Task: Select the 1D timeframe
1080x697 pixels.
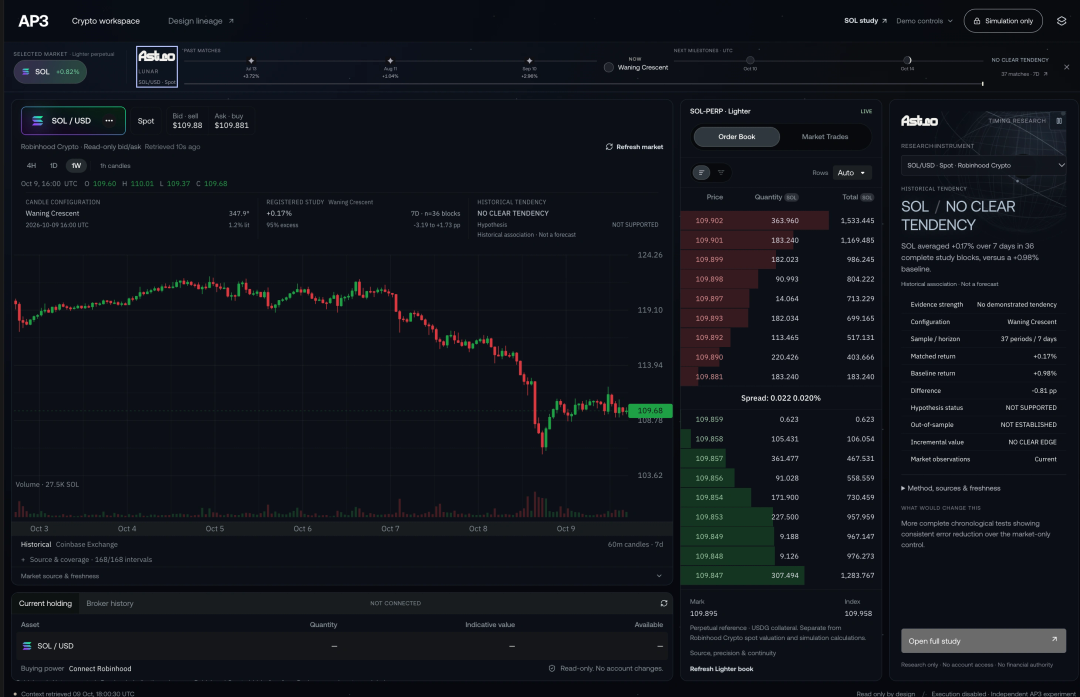Action: [54, 165]
